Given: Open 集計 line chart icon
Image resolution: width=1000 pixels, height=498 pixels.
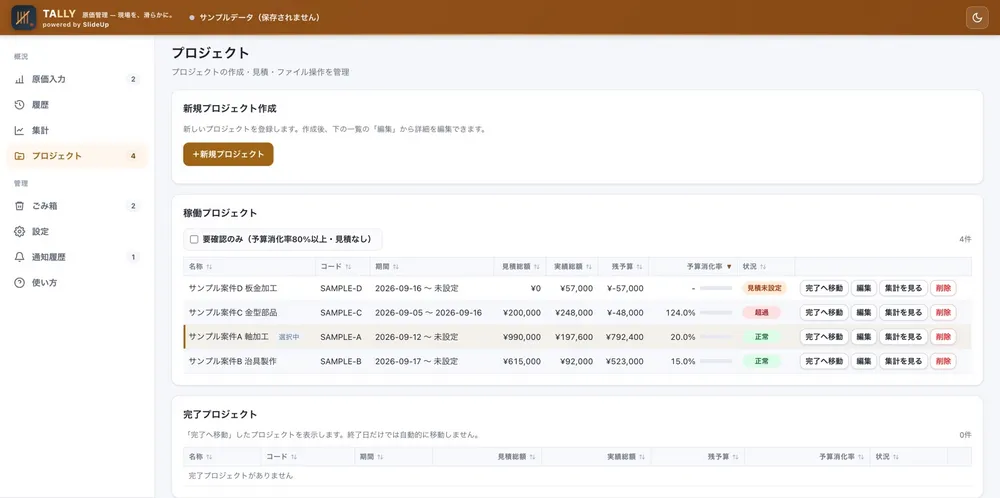Looking at the screenshot, I should [19, 131].
